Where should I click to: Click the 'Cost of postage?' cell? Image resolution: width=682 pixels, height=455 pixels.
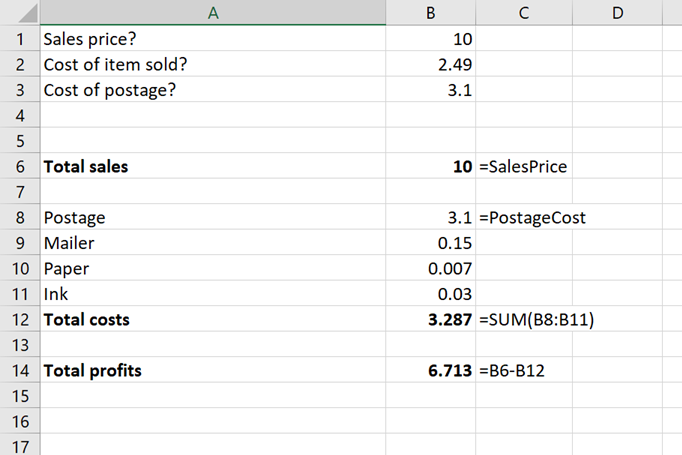(213, 90)
